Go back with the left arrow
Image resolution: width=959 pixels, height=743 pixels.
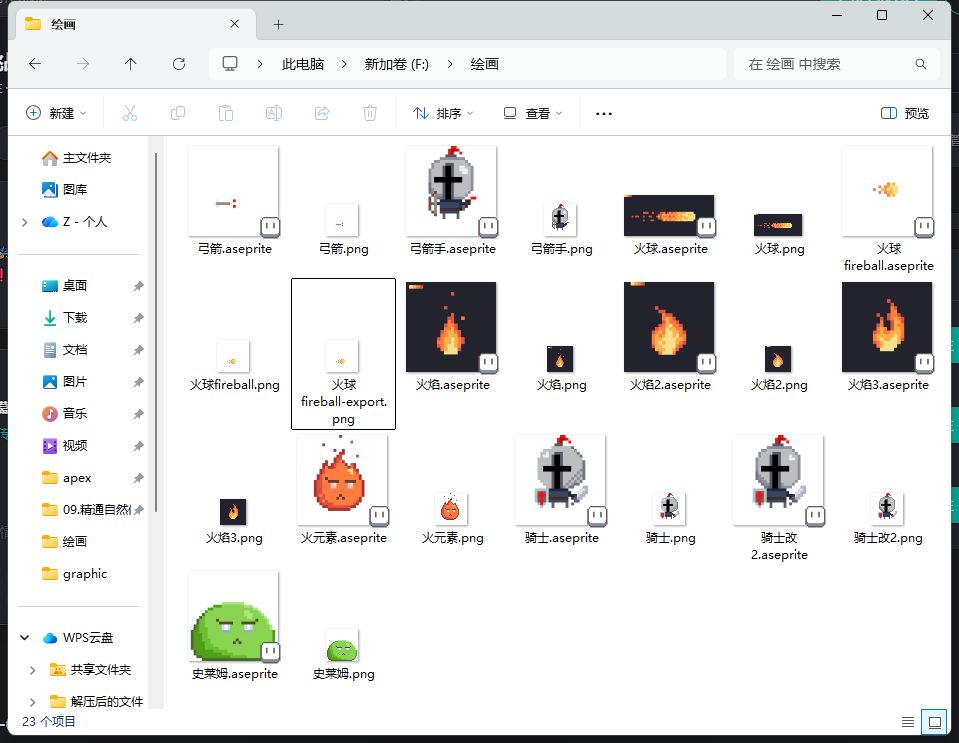(x=35, y=64)
